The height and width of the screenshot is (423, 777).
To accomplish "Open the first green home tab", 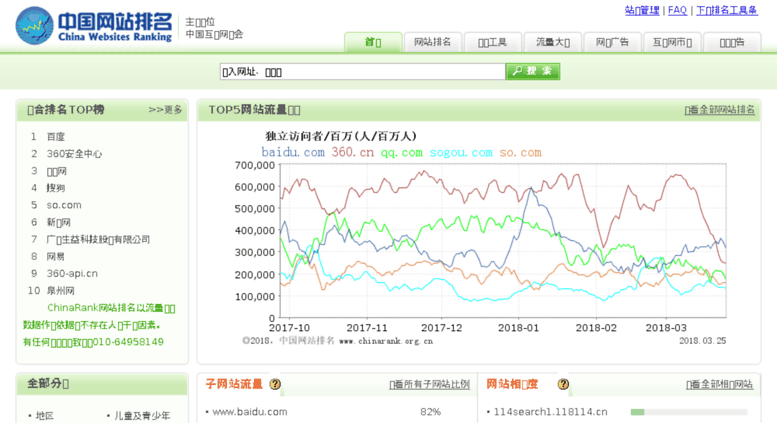I will pyautogui.click(x=373, y=42).
